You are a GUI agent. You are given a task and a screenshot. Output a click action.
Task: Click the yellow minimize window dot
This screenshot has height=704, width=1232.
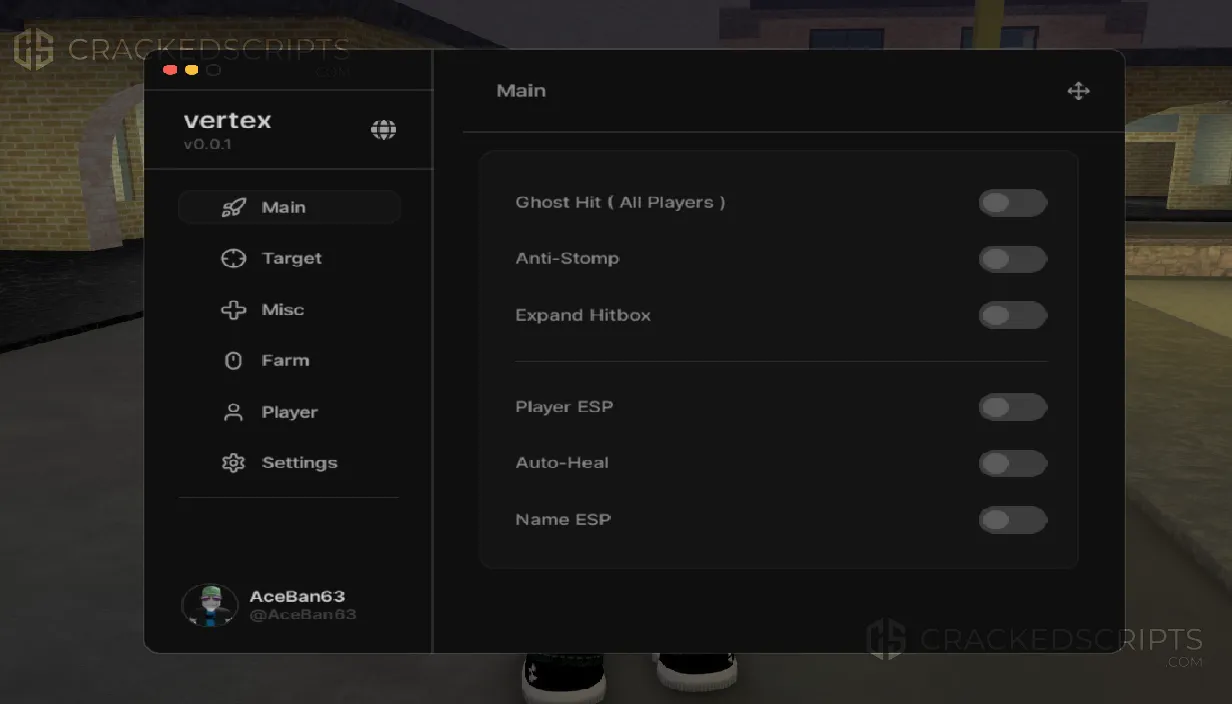(192, 70)
